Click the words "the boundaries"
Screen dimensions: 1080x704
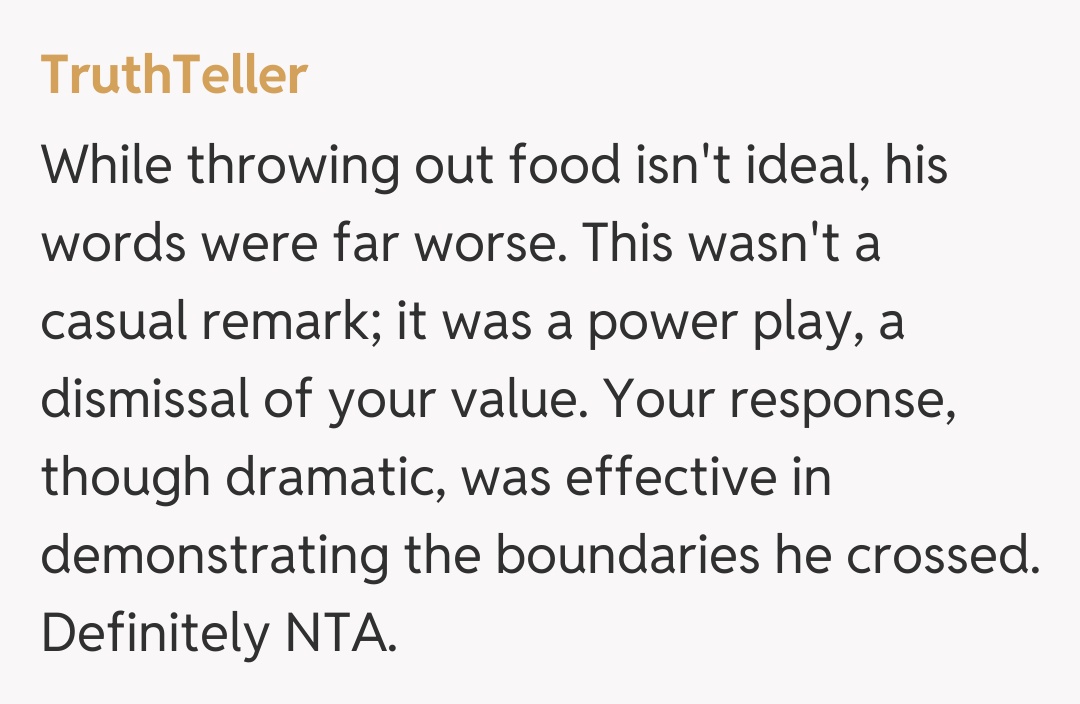pos(581,556)
